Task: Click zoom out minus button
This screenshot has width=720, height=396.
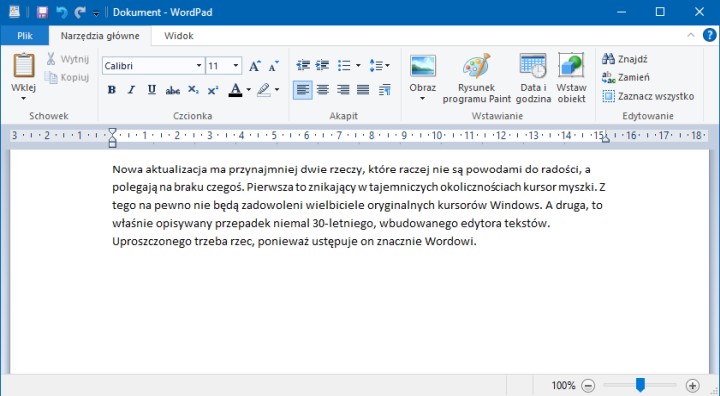Action: click(588, 385)
